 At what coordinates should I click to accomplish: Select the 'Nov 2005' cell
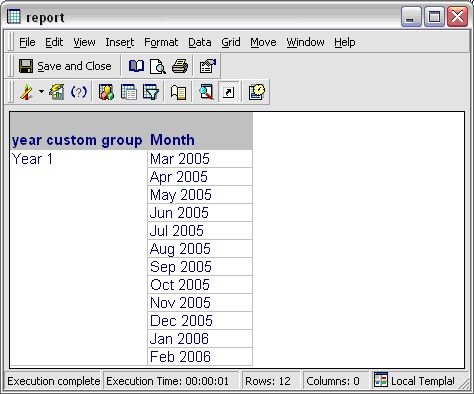click(x=200, y=303)
